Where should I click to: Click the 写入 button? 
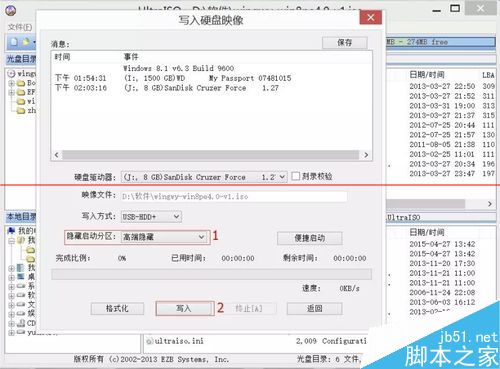click(x=184, y=309)
